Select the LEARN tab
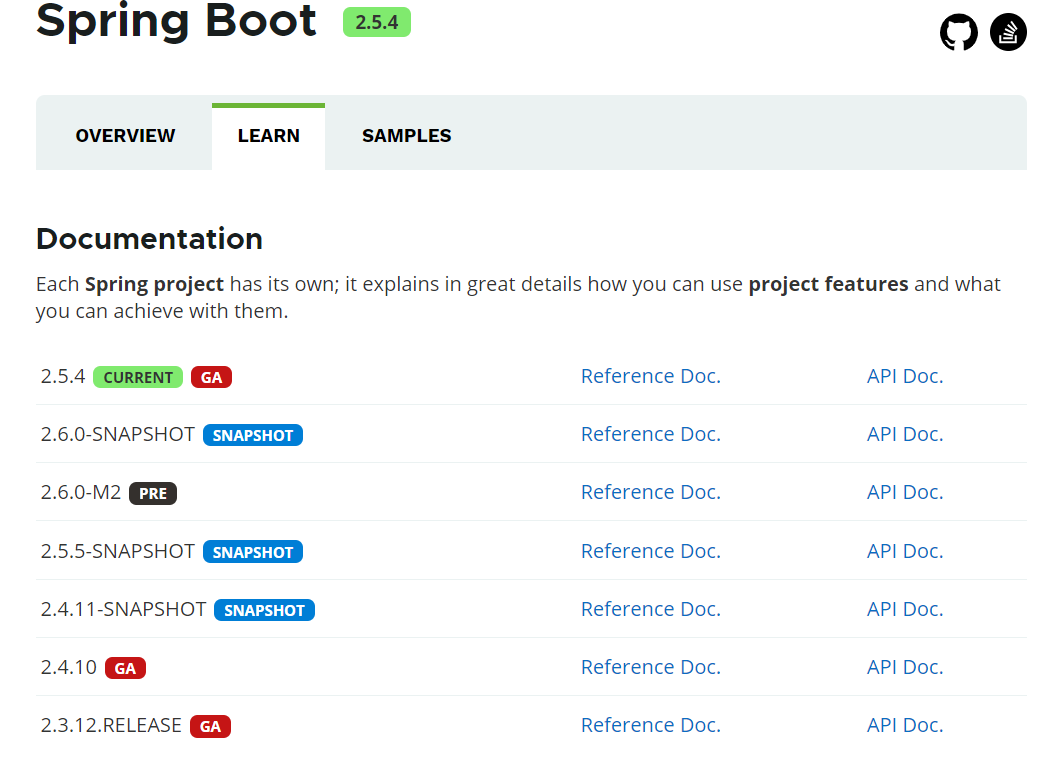This screenshot has width=1046, height=781. 269,136
